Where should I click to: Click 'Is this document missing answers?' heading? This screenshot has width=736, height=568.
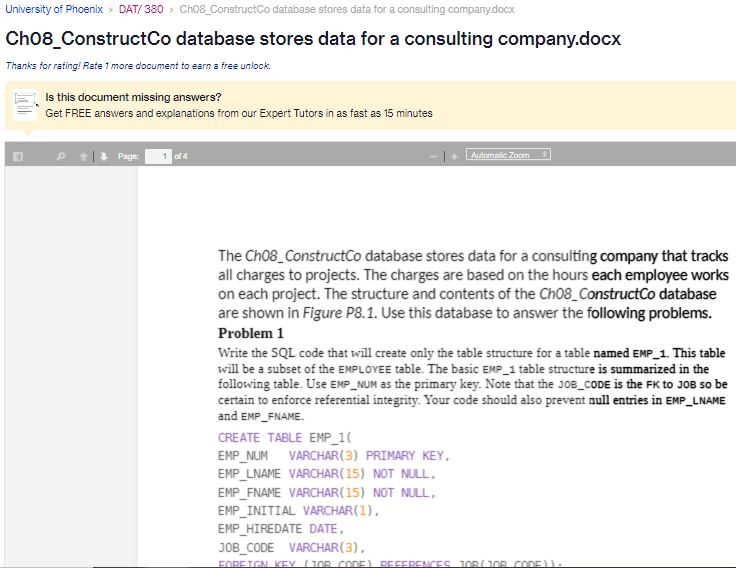(133, 97)
